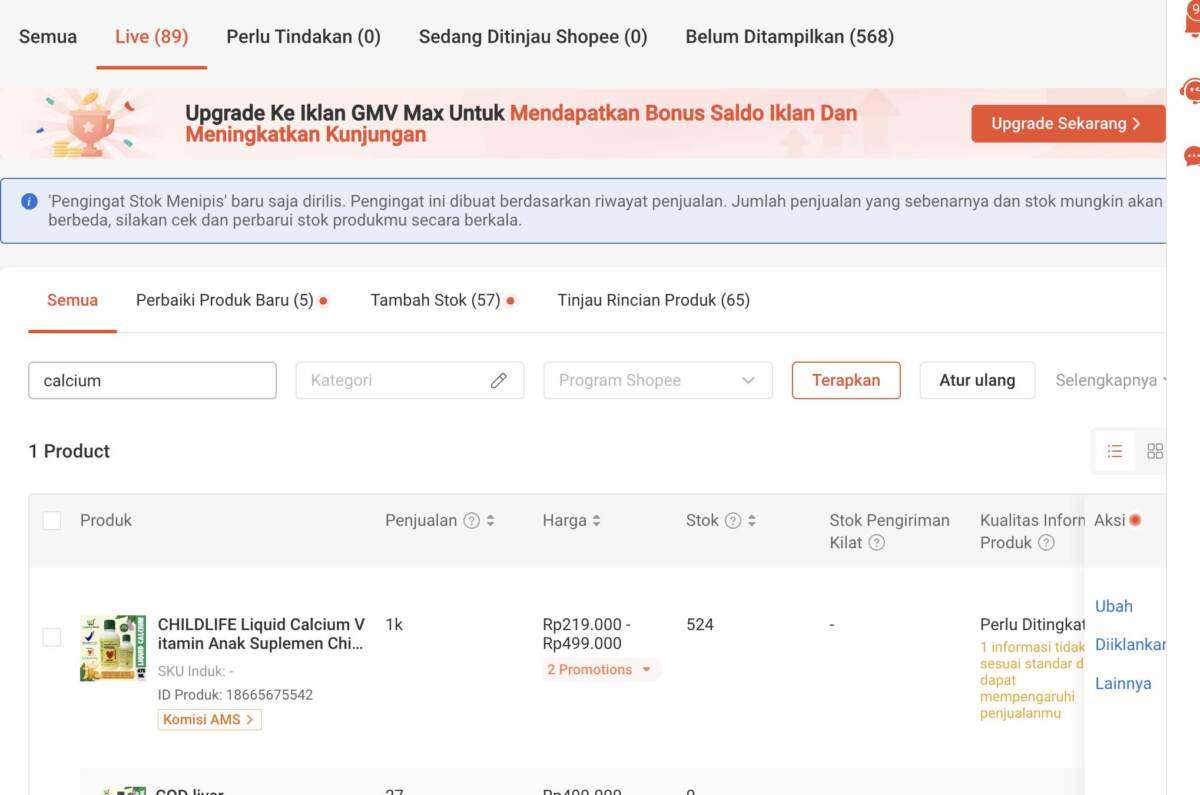Click Terapkan filter button
Screen dimensions: 1200x795
[x=846, y=380]
